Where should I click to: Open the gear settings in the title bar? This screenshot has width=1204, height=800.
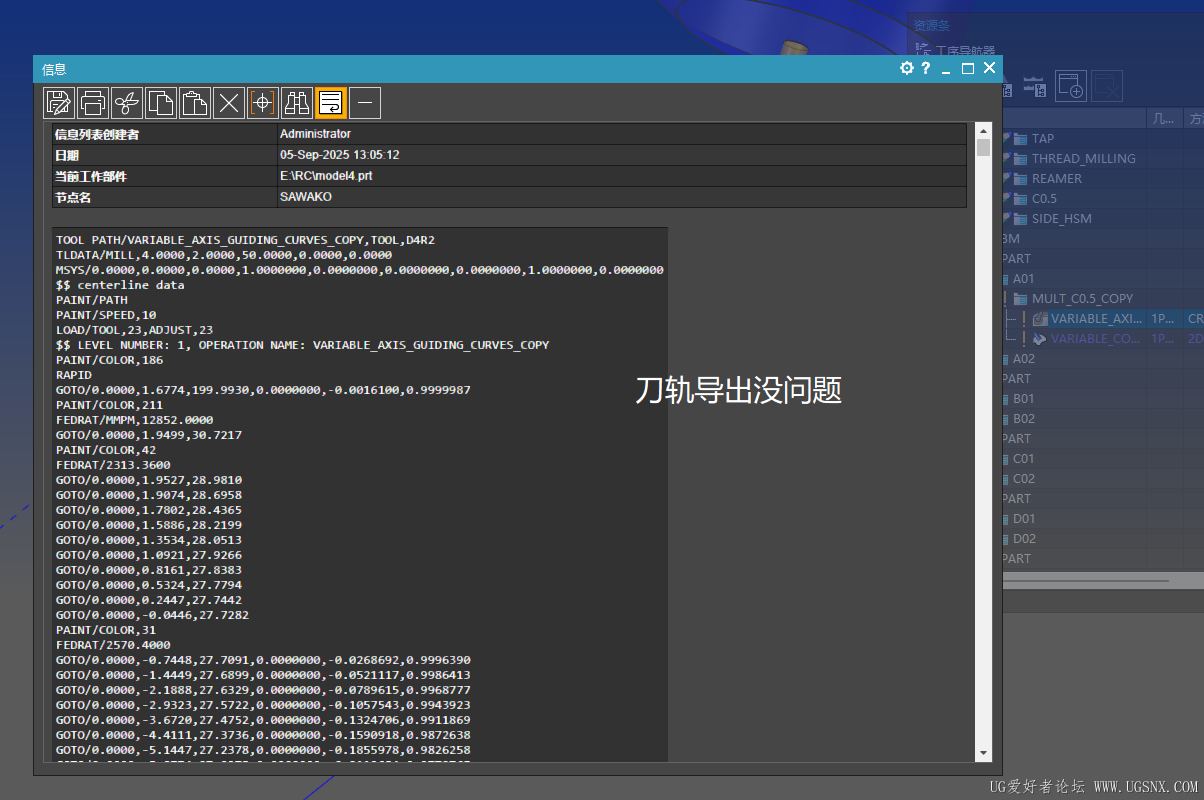coord(906,68)
